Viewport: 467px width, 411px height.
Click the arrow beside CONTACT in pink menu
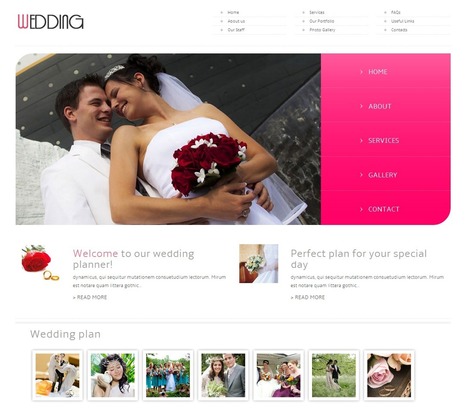tap(361, 209)
